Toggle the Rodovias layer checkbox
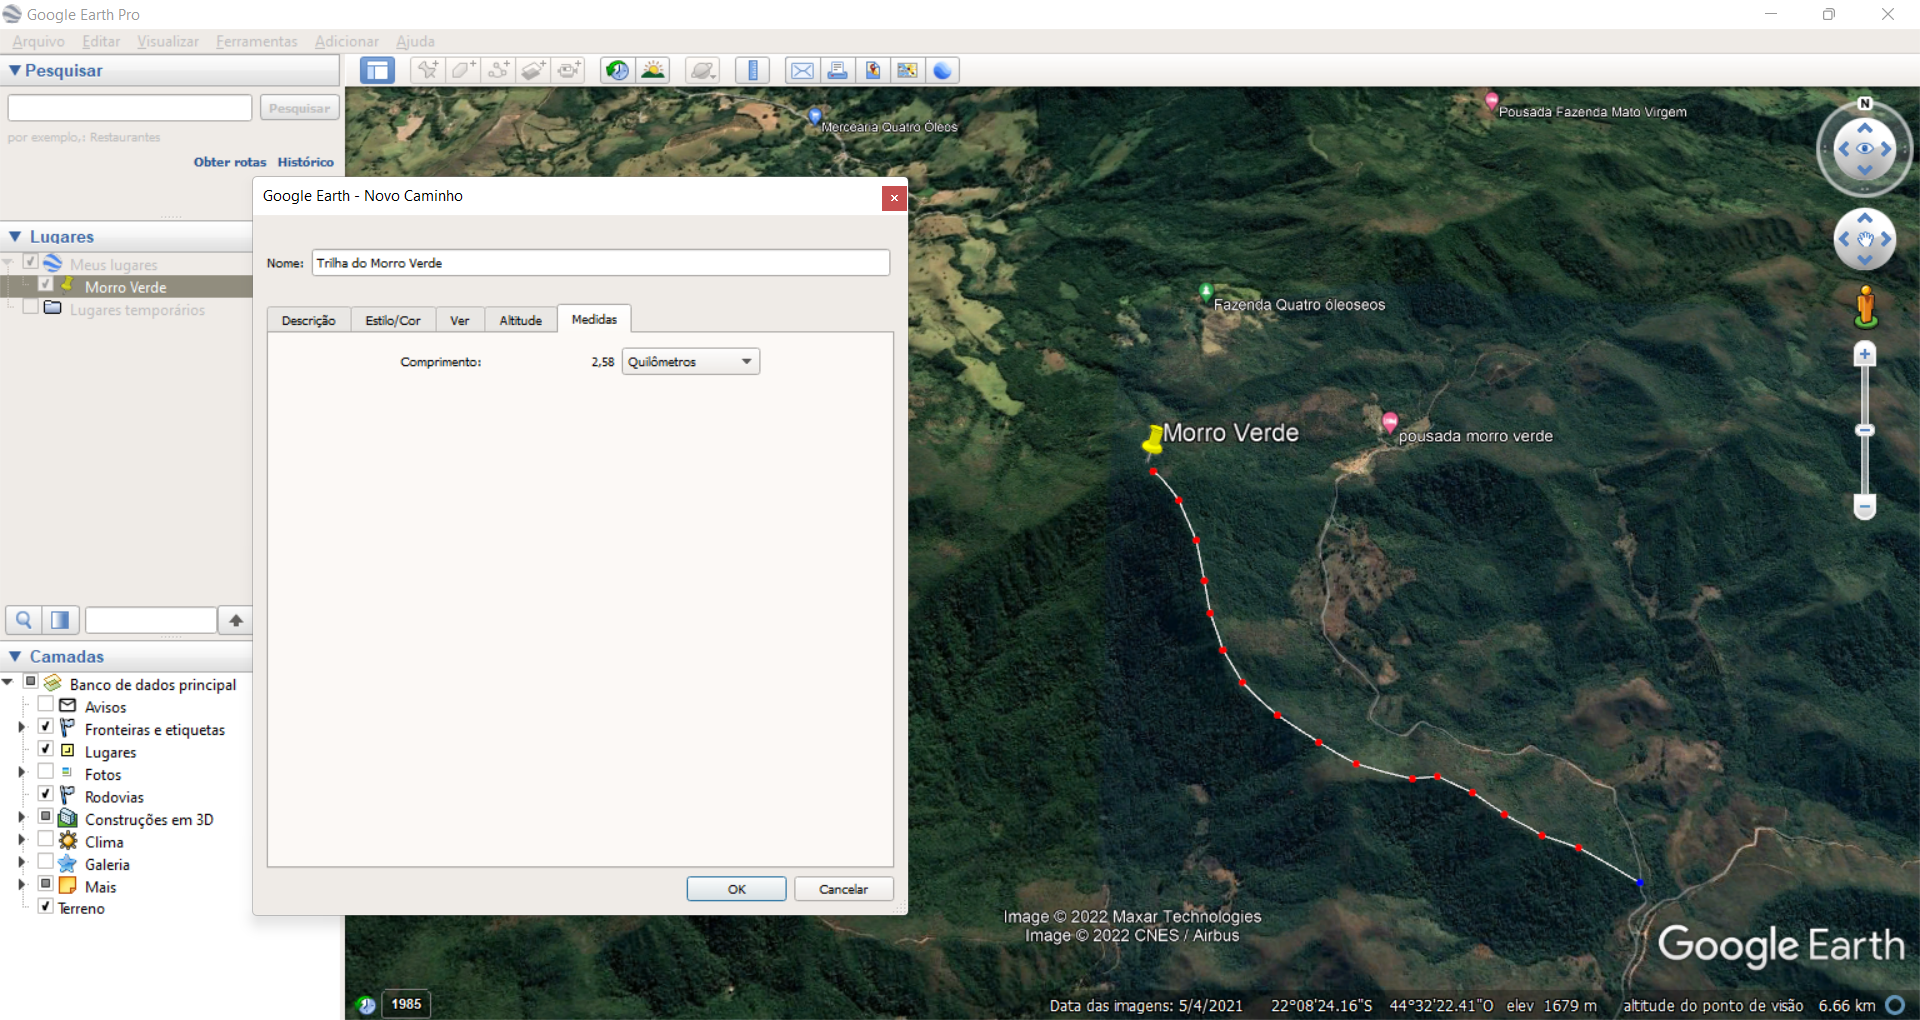1920x1020 pixels. 45,794
